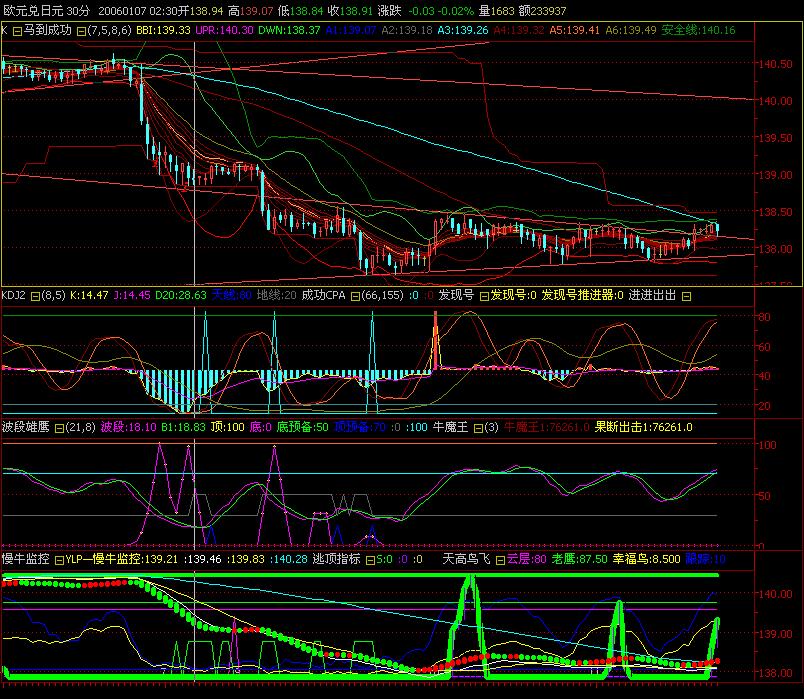Collapse the box icon before 马到成功

point(17,31)
